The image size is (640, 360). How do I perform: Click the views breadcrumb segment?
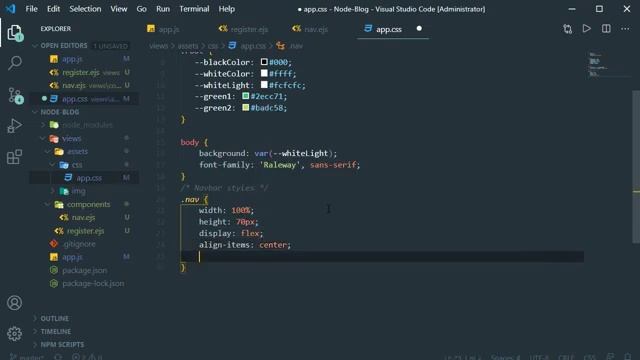coord(158,46)
